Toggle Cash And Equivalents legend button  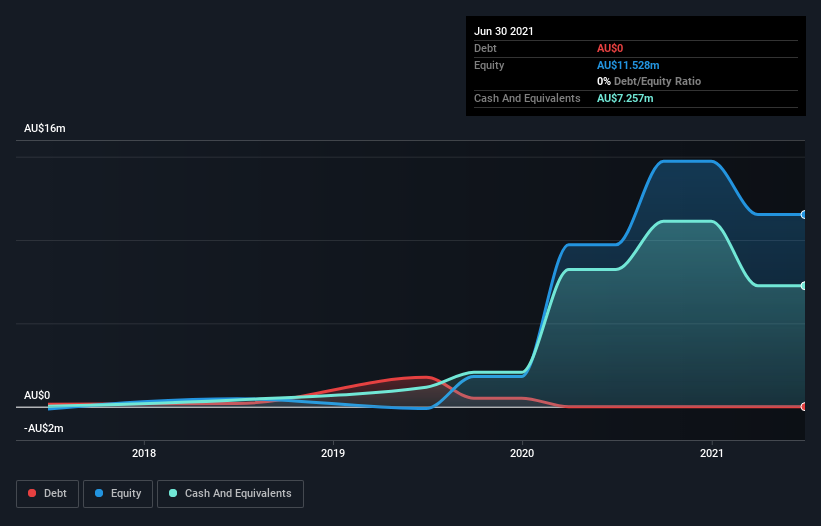230,494
